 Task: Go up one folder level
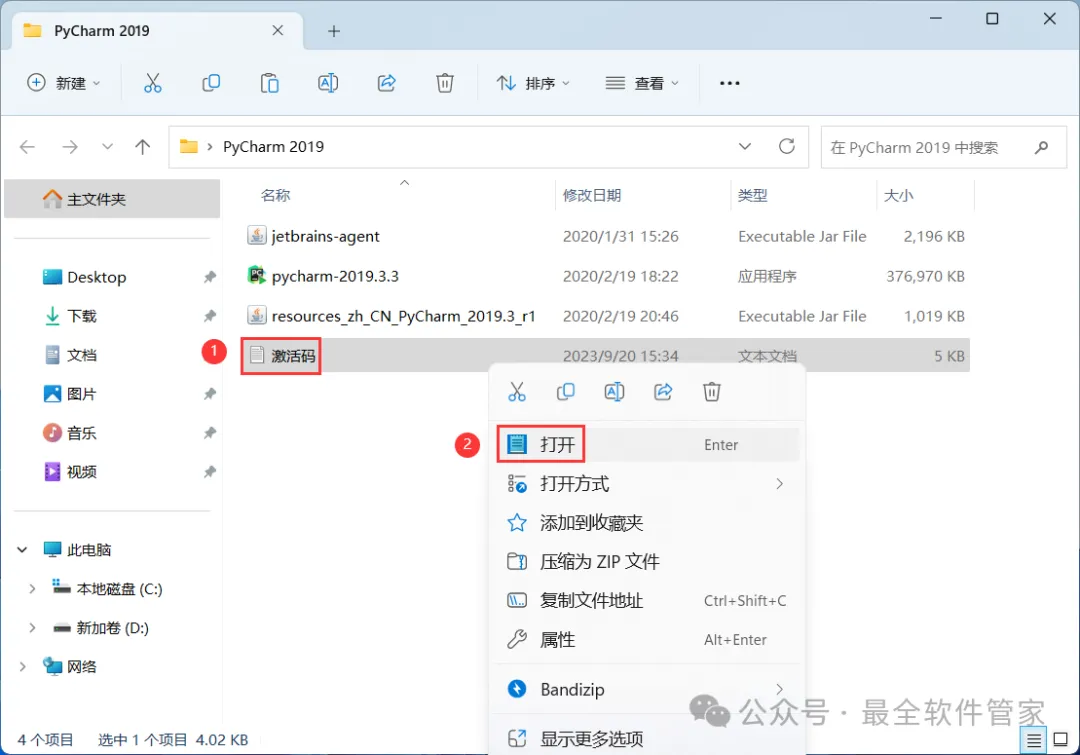[x=143, y=147]
